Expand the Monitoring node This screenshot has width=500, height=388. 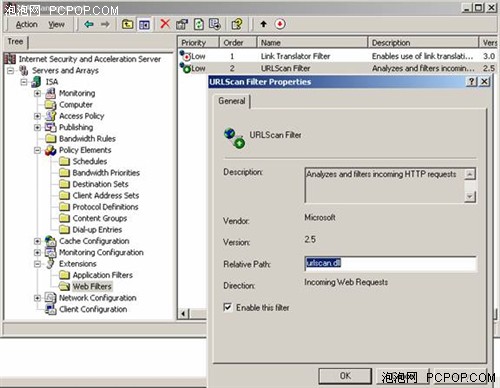pyautogui.click(x=38, y=93)
